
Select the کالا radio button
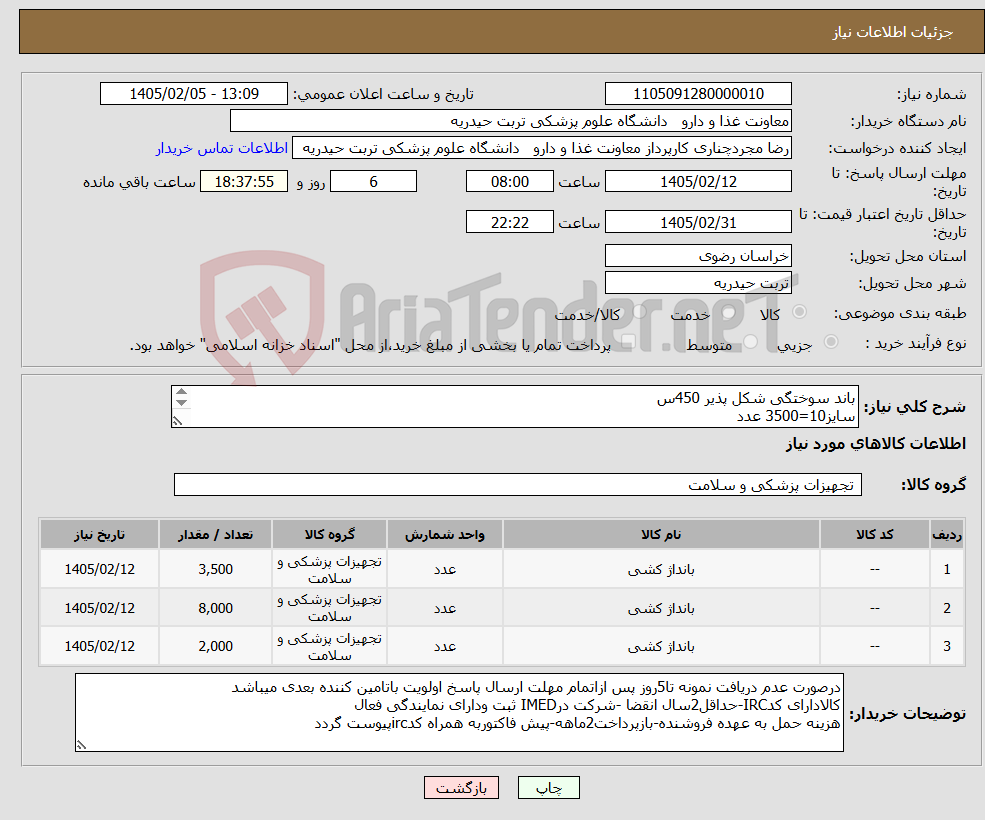click(x=800, y=312)
